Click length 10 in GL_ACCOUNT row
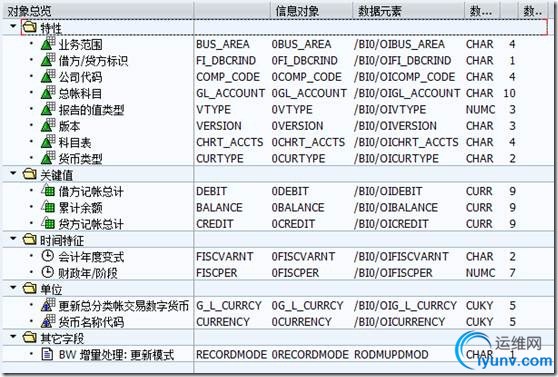The height and width of the screenshot is (377, 558). click(x=510, y=93)
